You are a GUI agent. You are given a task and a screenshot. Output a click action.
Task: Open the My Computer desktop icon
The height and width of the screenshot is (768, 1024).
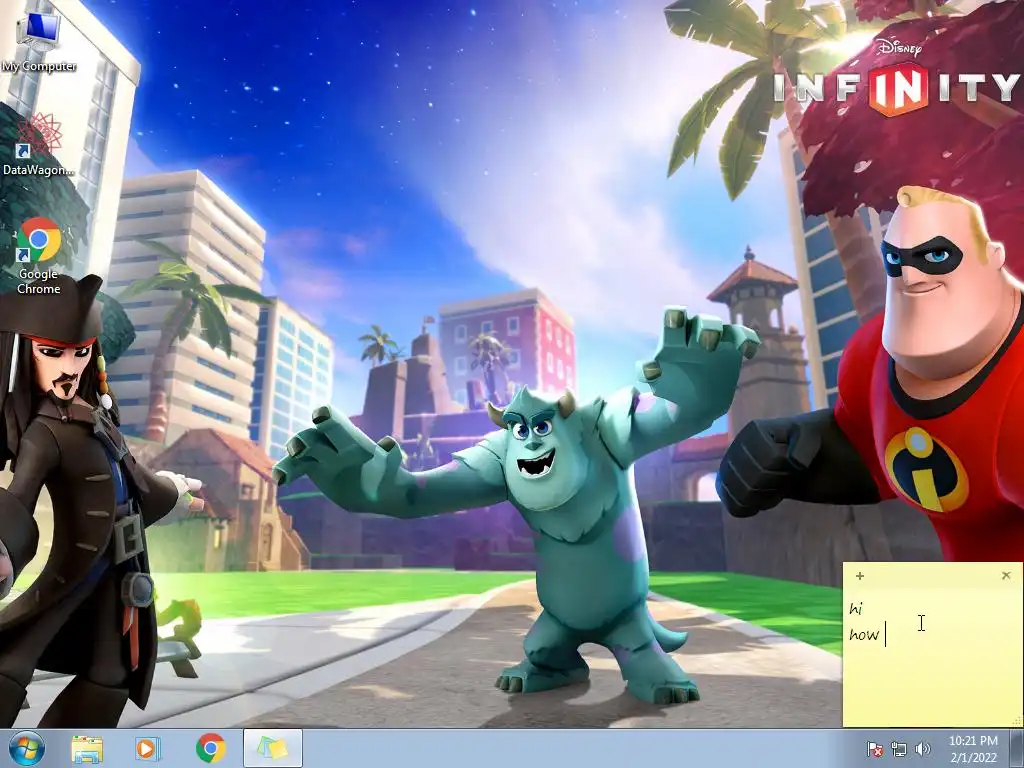pyautogui.click(x=39, y=42)
